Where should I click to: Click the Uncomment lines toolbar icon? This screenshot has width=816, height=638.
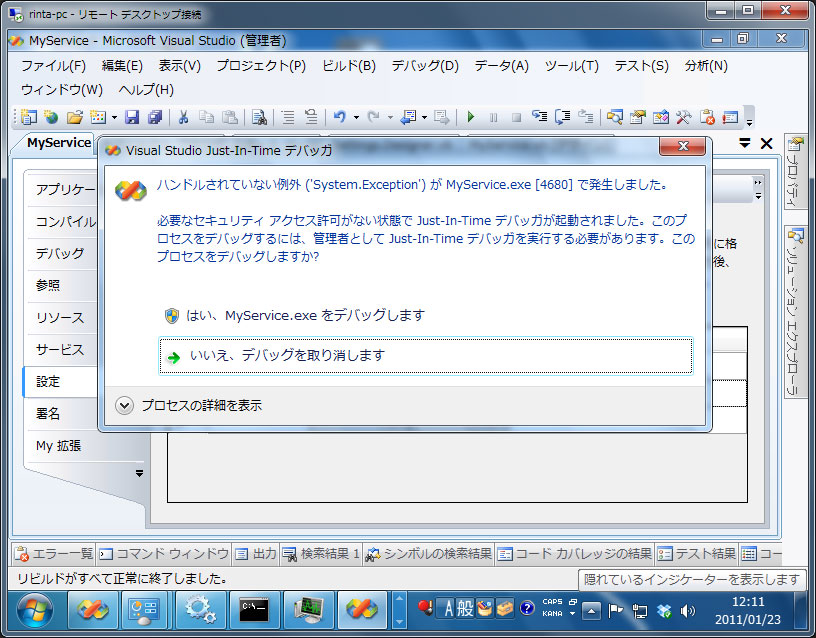coord(311,117)
